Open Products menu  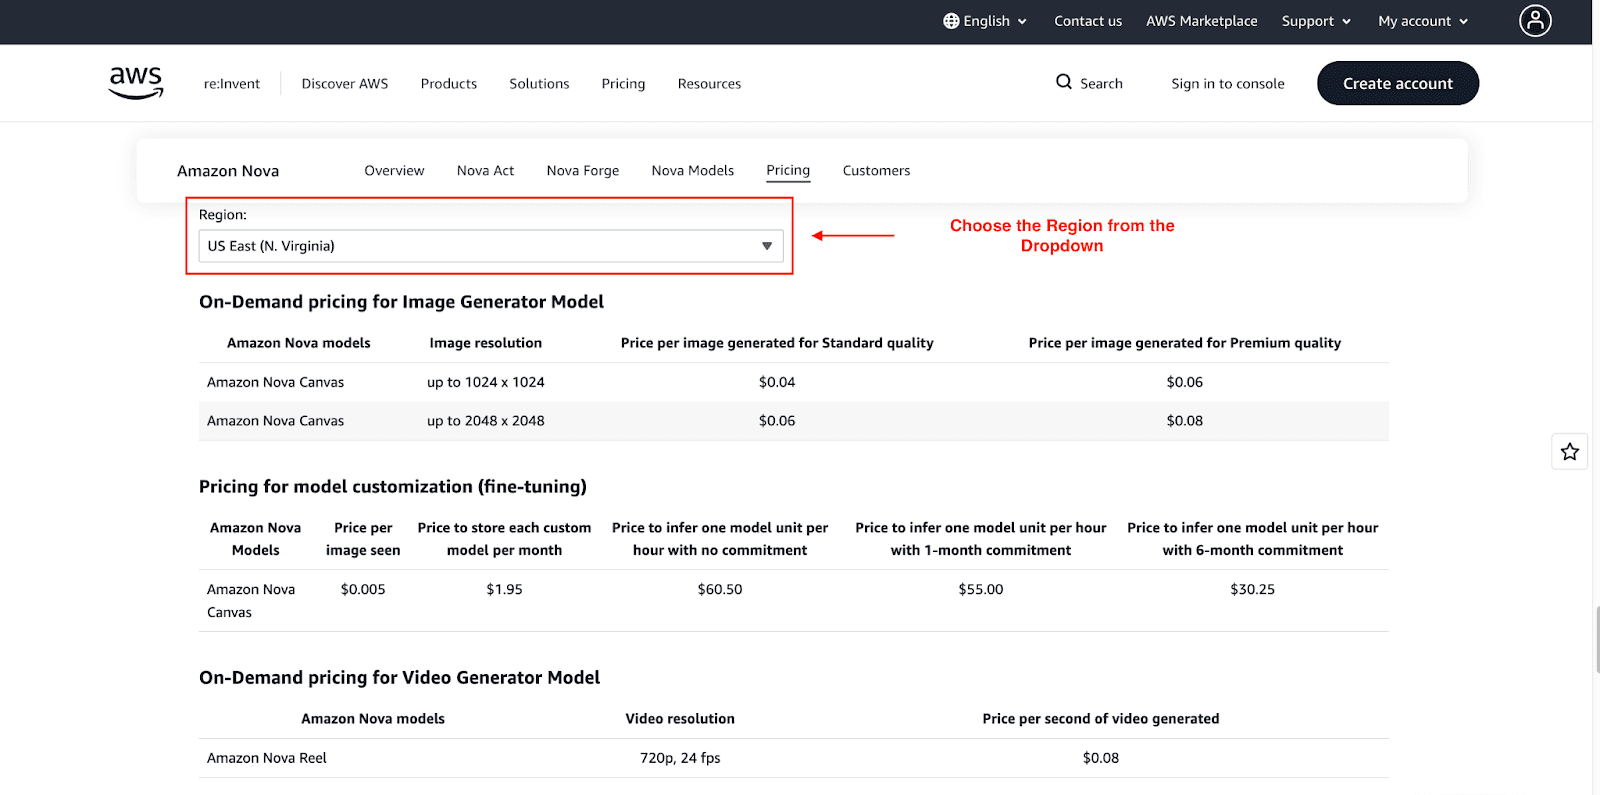[449, 84]
